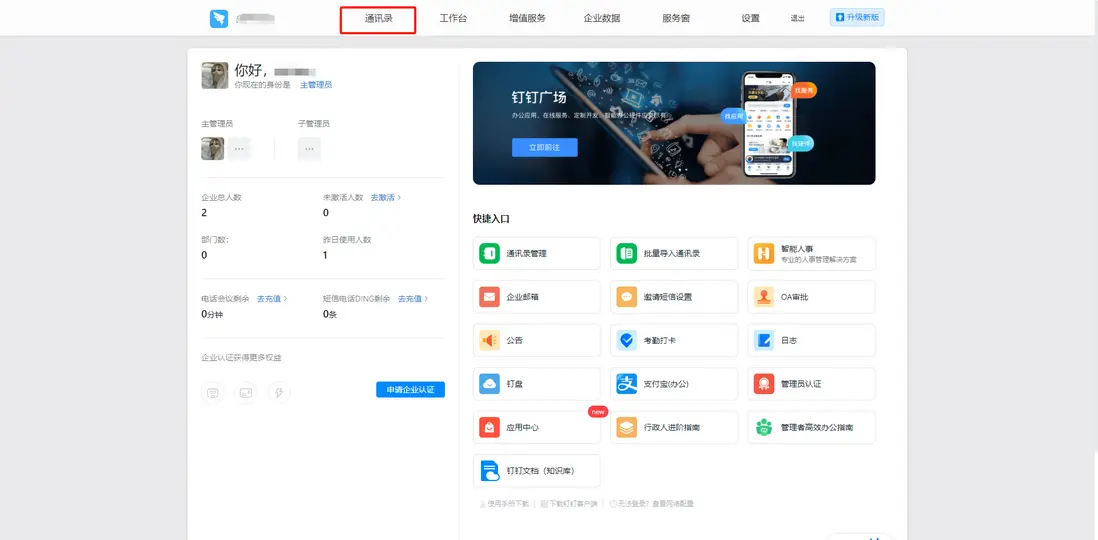The image size is (1098, 540).
Task: Click the 钉钉广场 banner title
Action: coord(539,97)
